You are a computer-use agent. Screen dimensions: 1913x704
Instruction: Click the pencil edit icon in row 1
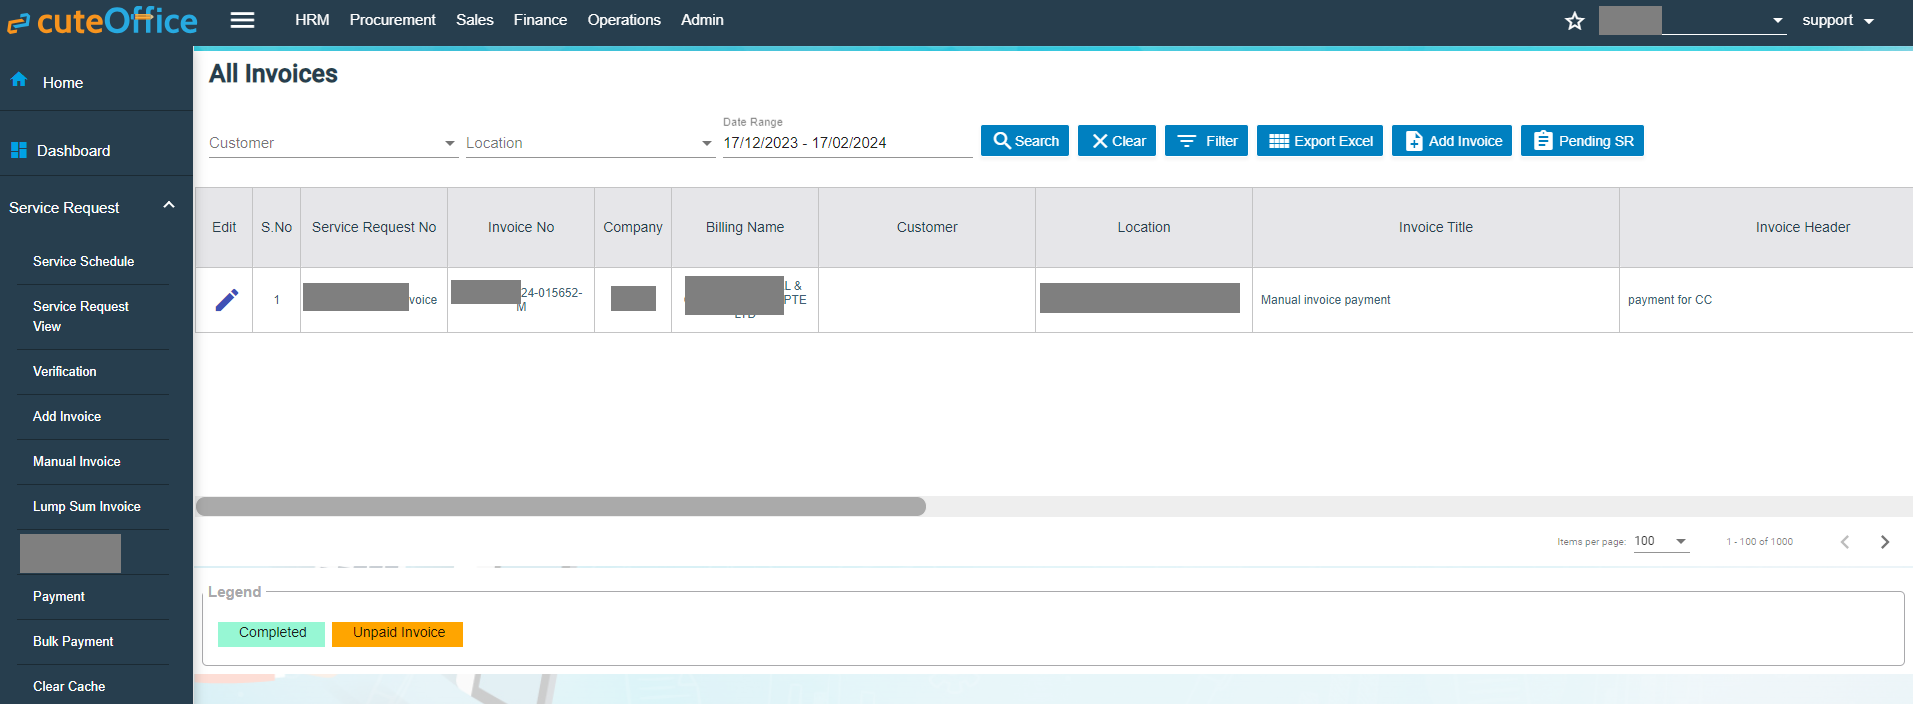tap(227, 300)
